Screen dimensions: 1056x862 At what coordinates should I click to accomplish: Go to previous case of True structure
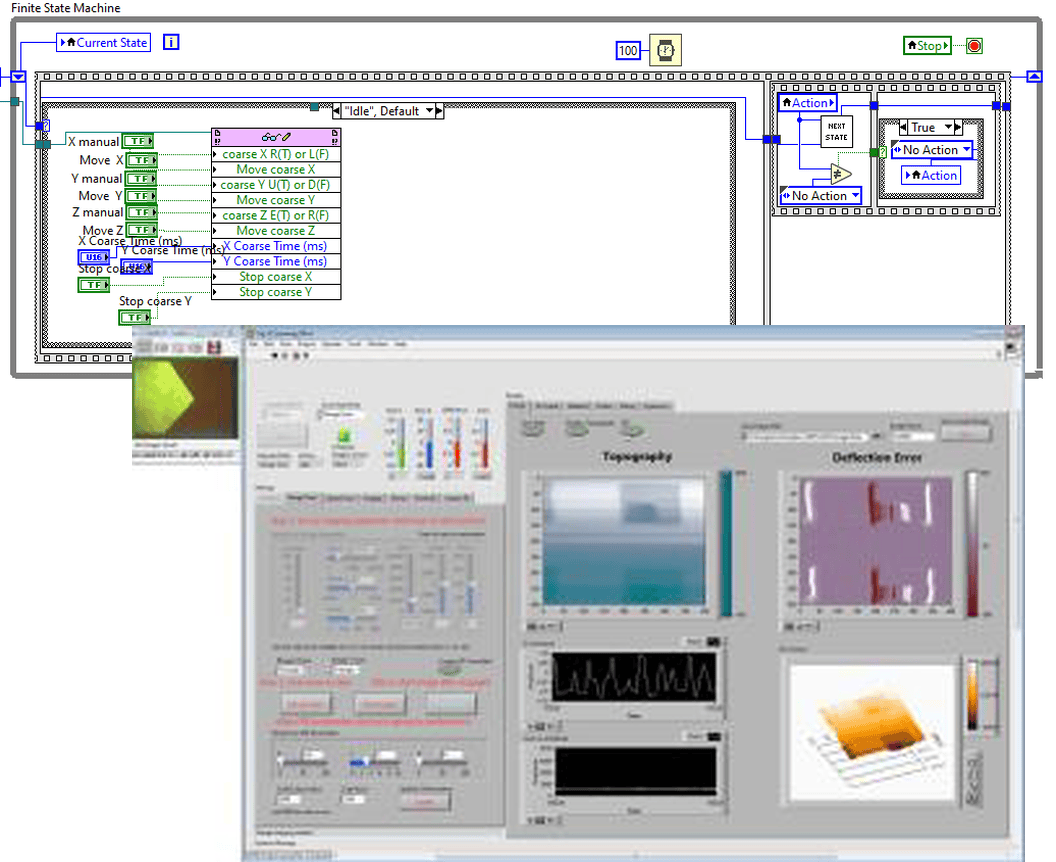tap(904, 127)
